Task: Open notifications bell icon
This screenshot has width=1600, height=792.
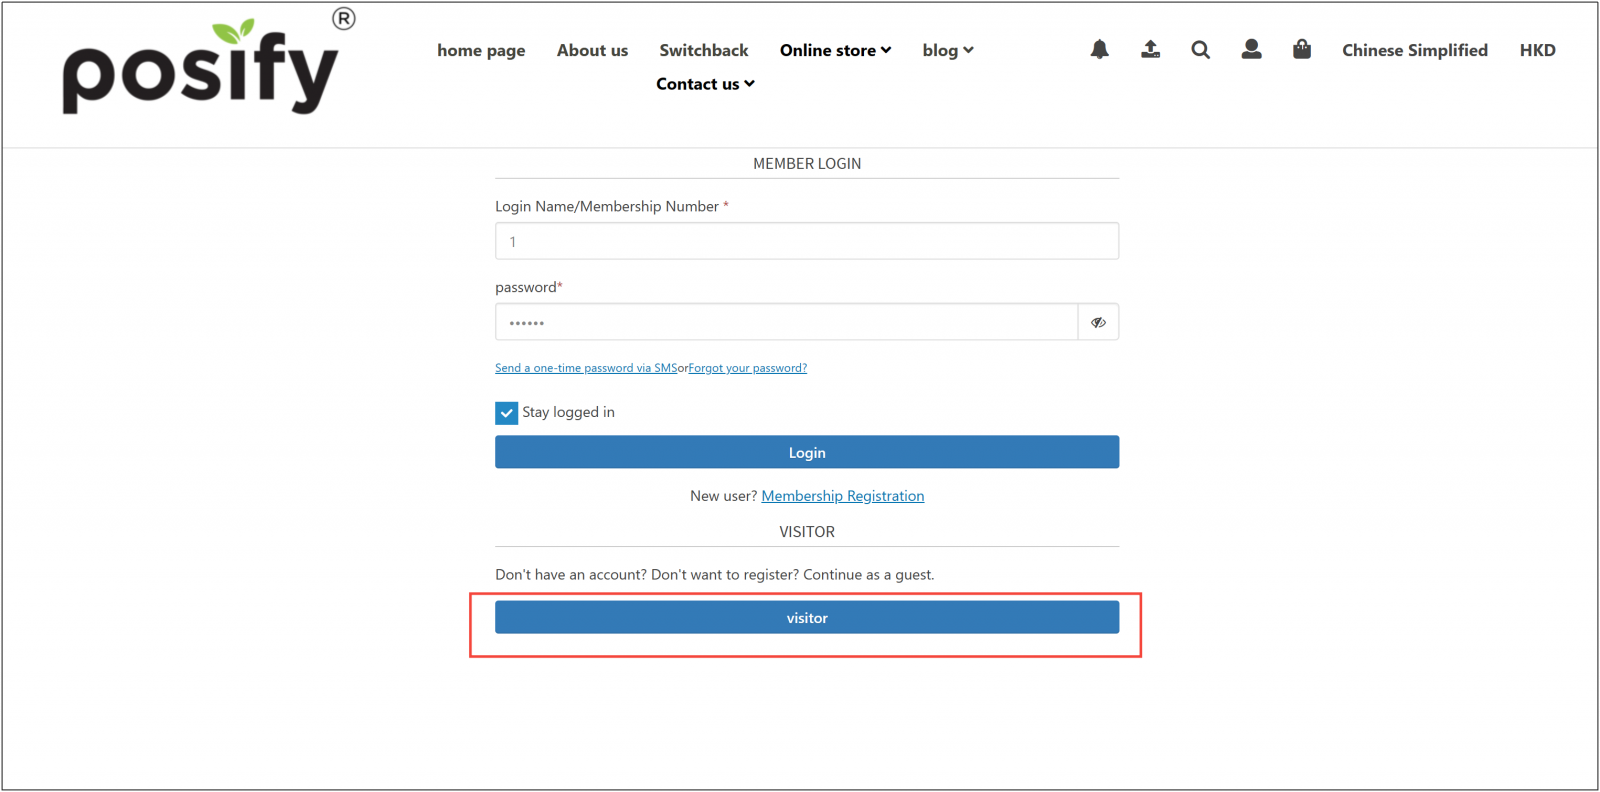Action: [1099, 50]
